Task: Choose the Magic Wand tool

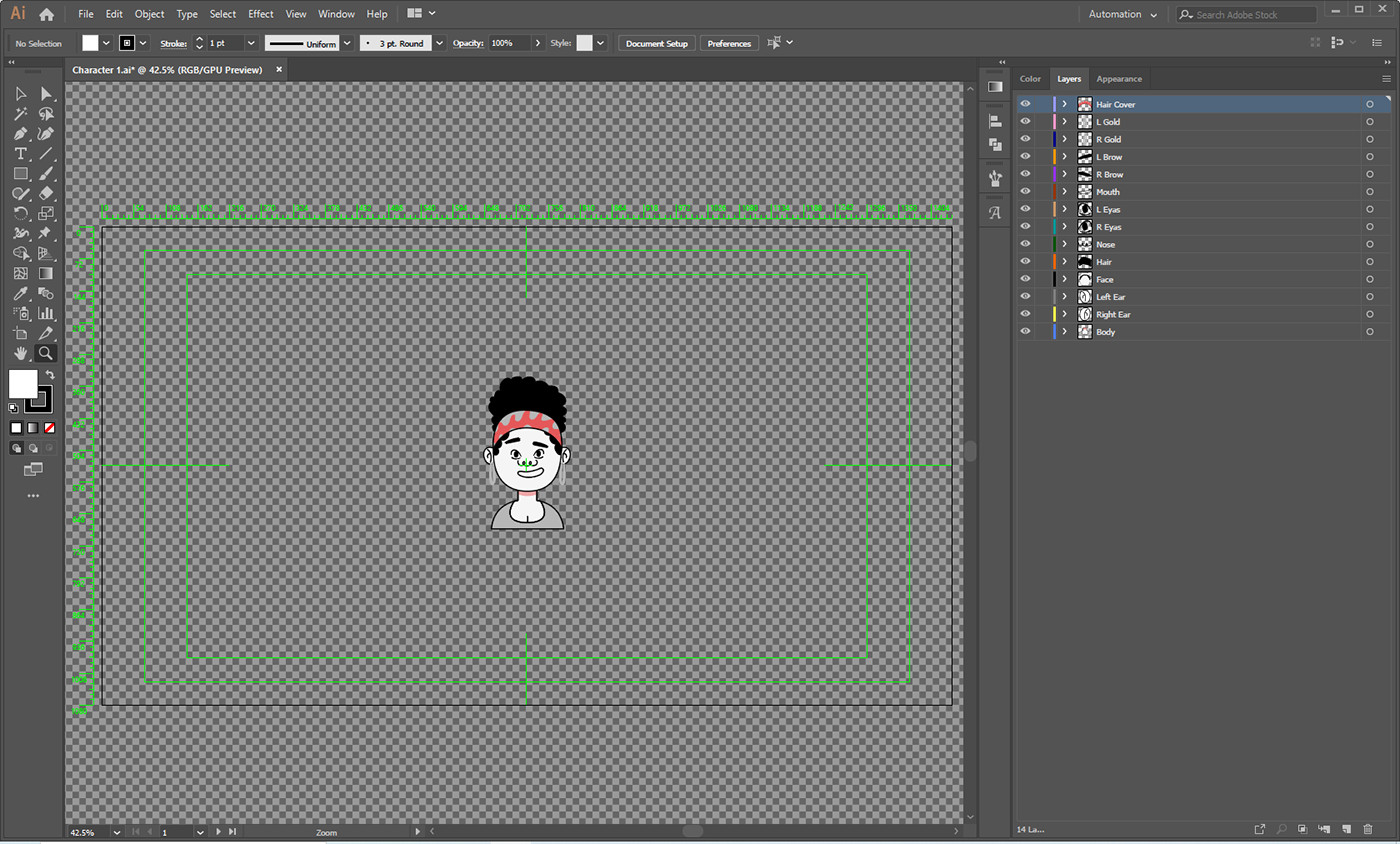Action: tap(20, 113)
